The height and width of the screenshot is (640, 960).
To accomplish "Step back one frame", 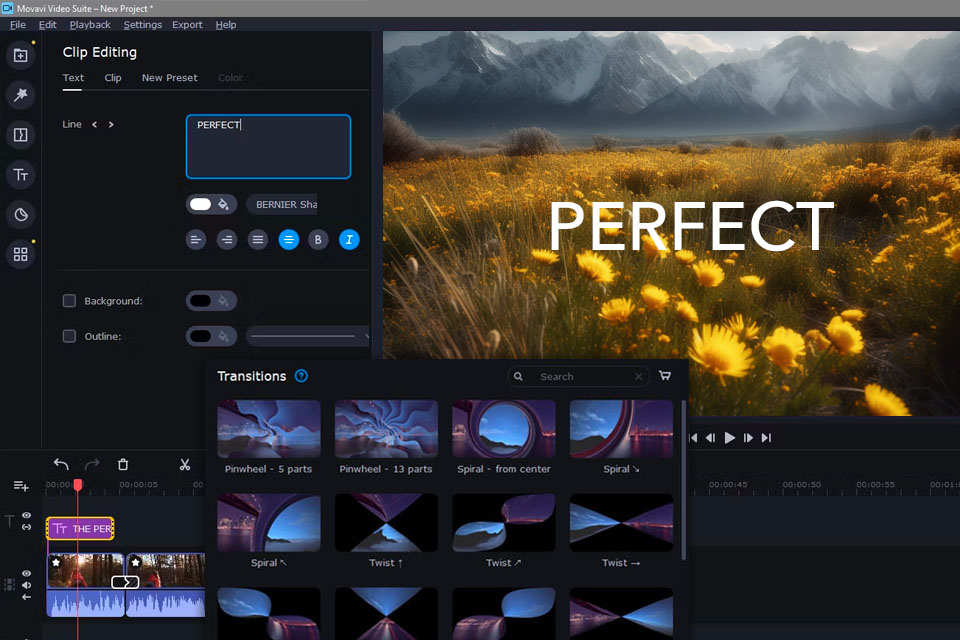I will (711, 438).
